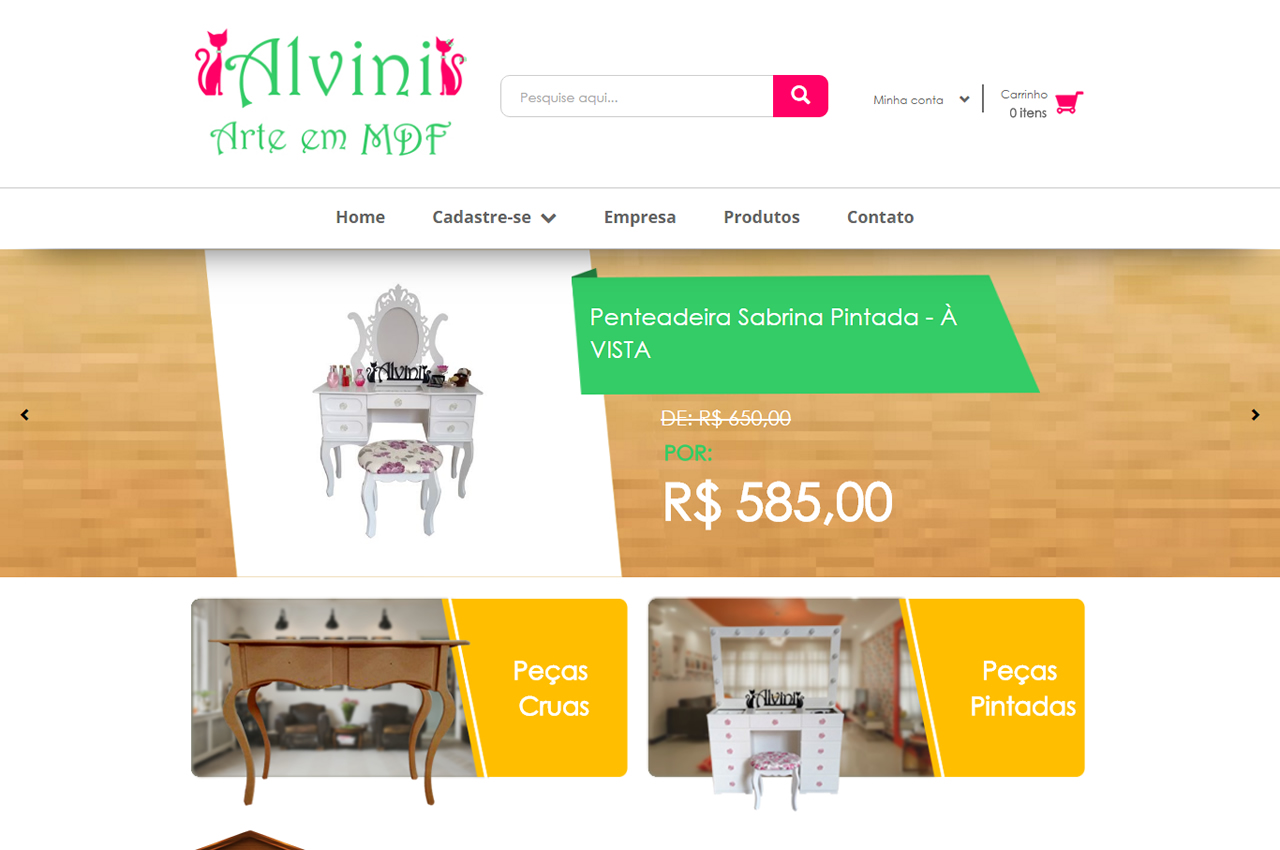Click the Penteadeira vanity product image
Viewport: 1280px width, 850px height.
398,411
